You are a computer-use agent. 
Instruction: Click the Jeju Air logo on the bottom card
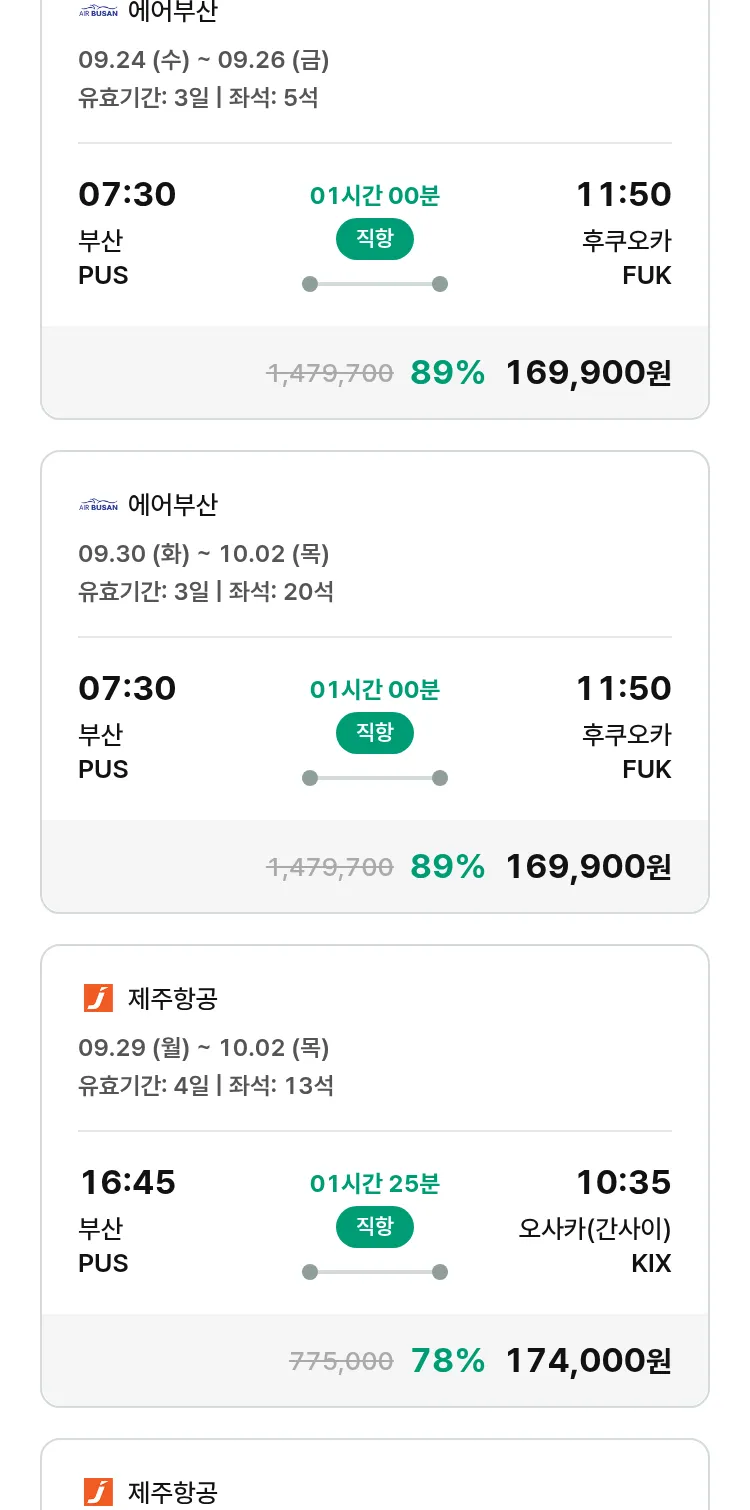click(98, 1492)
